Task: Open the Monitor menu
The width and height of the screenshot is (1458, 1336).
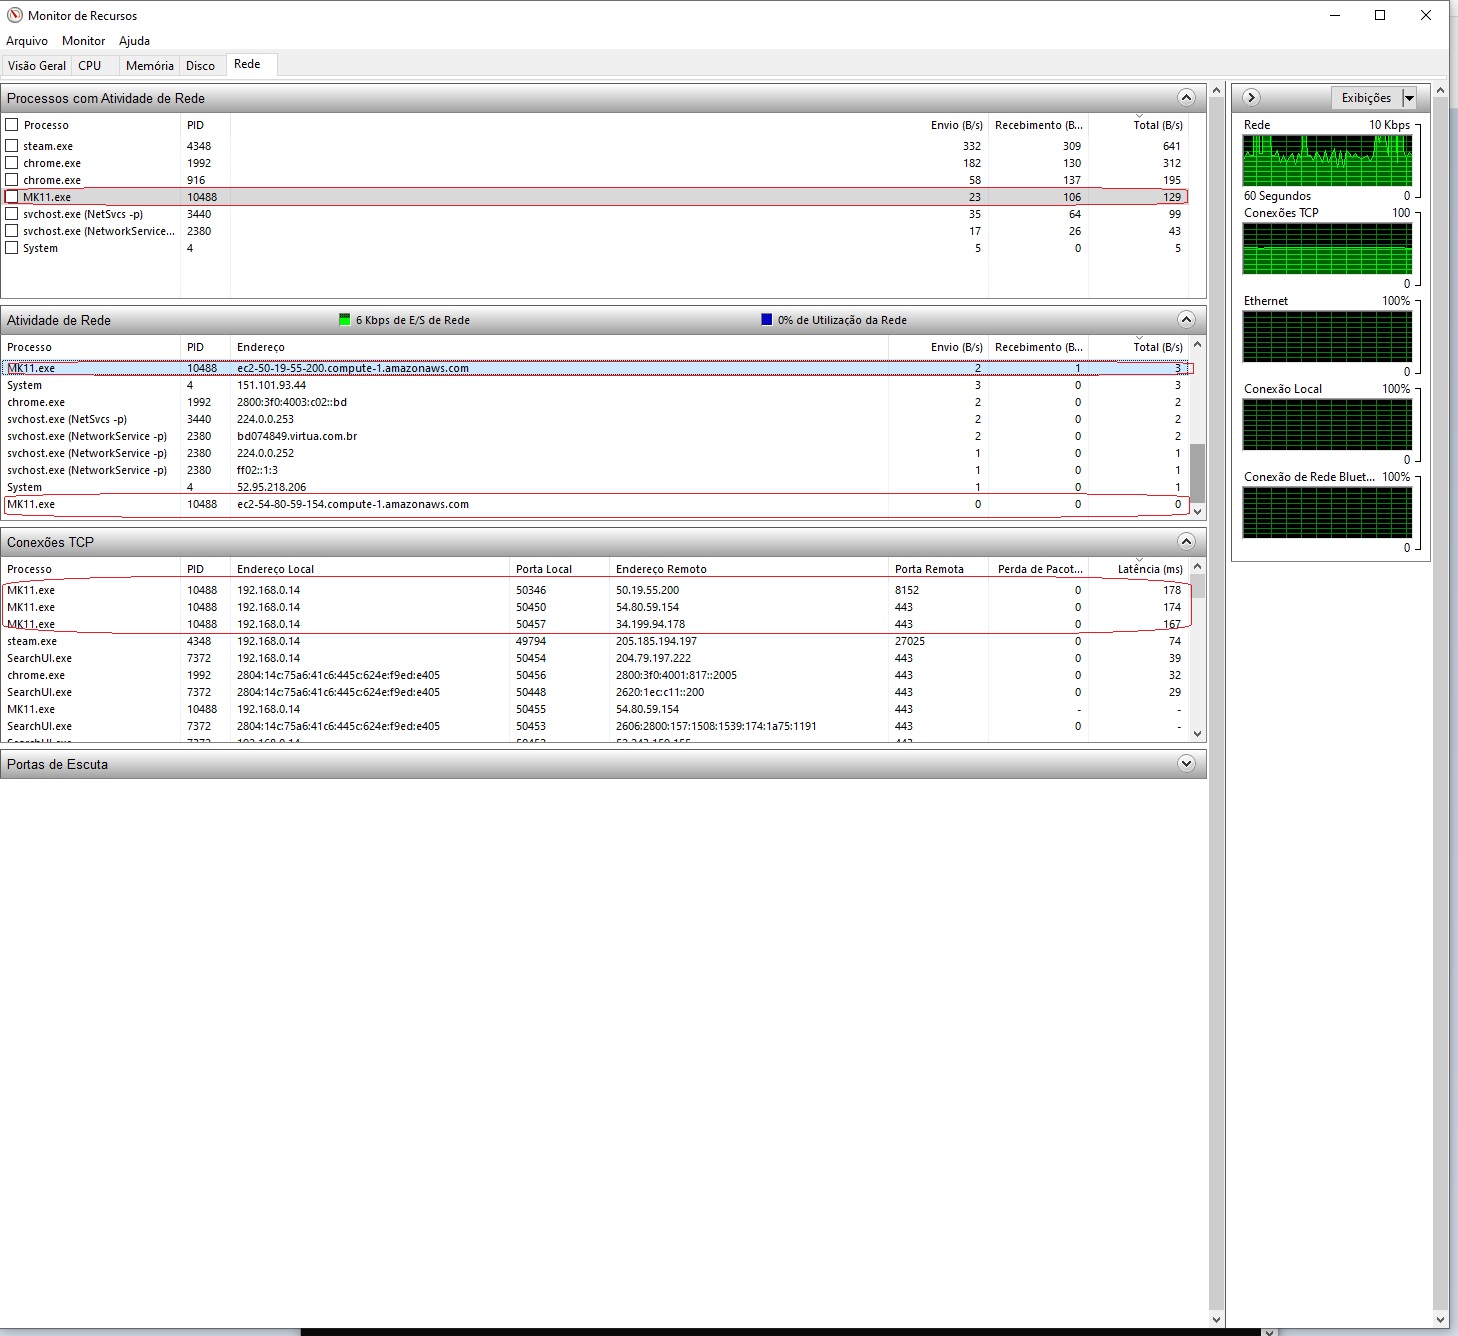Action: coord(83,41)
